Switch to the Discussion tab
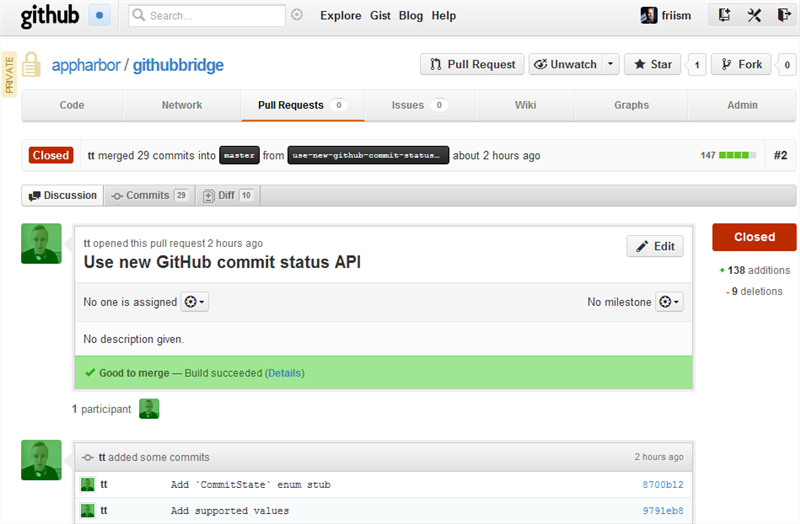800x524 pixels. [x=63, y=195]
